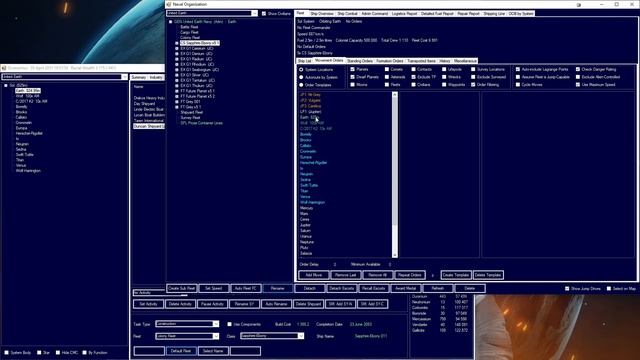Viewport: 640px width, 360px height.
Task: Open the race dropdown in Economics window
Action: 124,77
